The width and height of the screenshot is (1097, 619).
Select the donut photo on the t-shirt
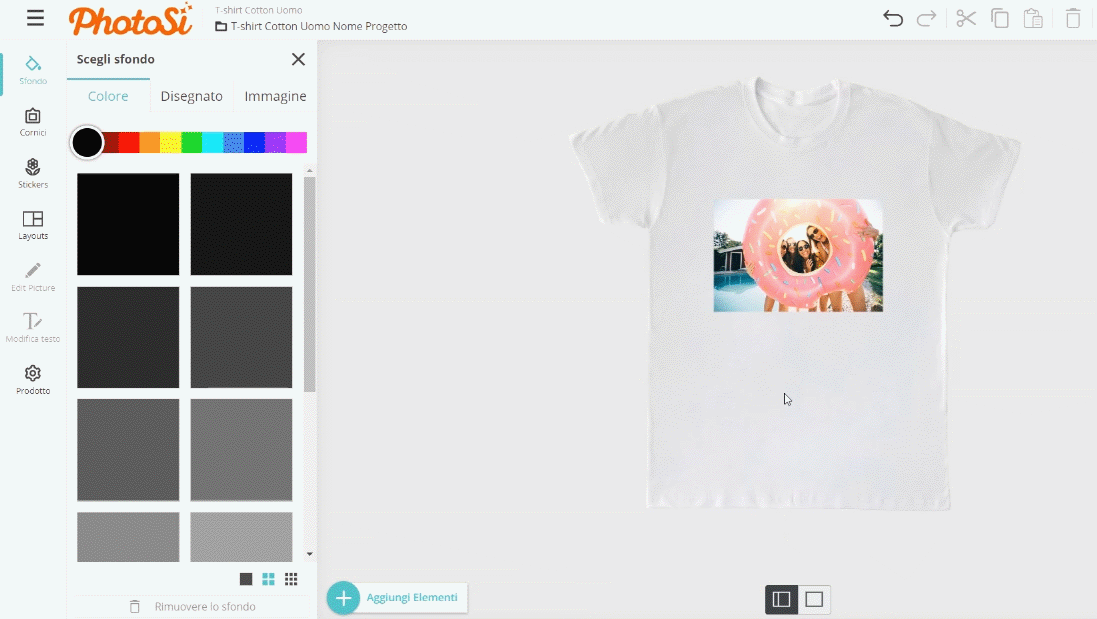tap(797, 255)
